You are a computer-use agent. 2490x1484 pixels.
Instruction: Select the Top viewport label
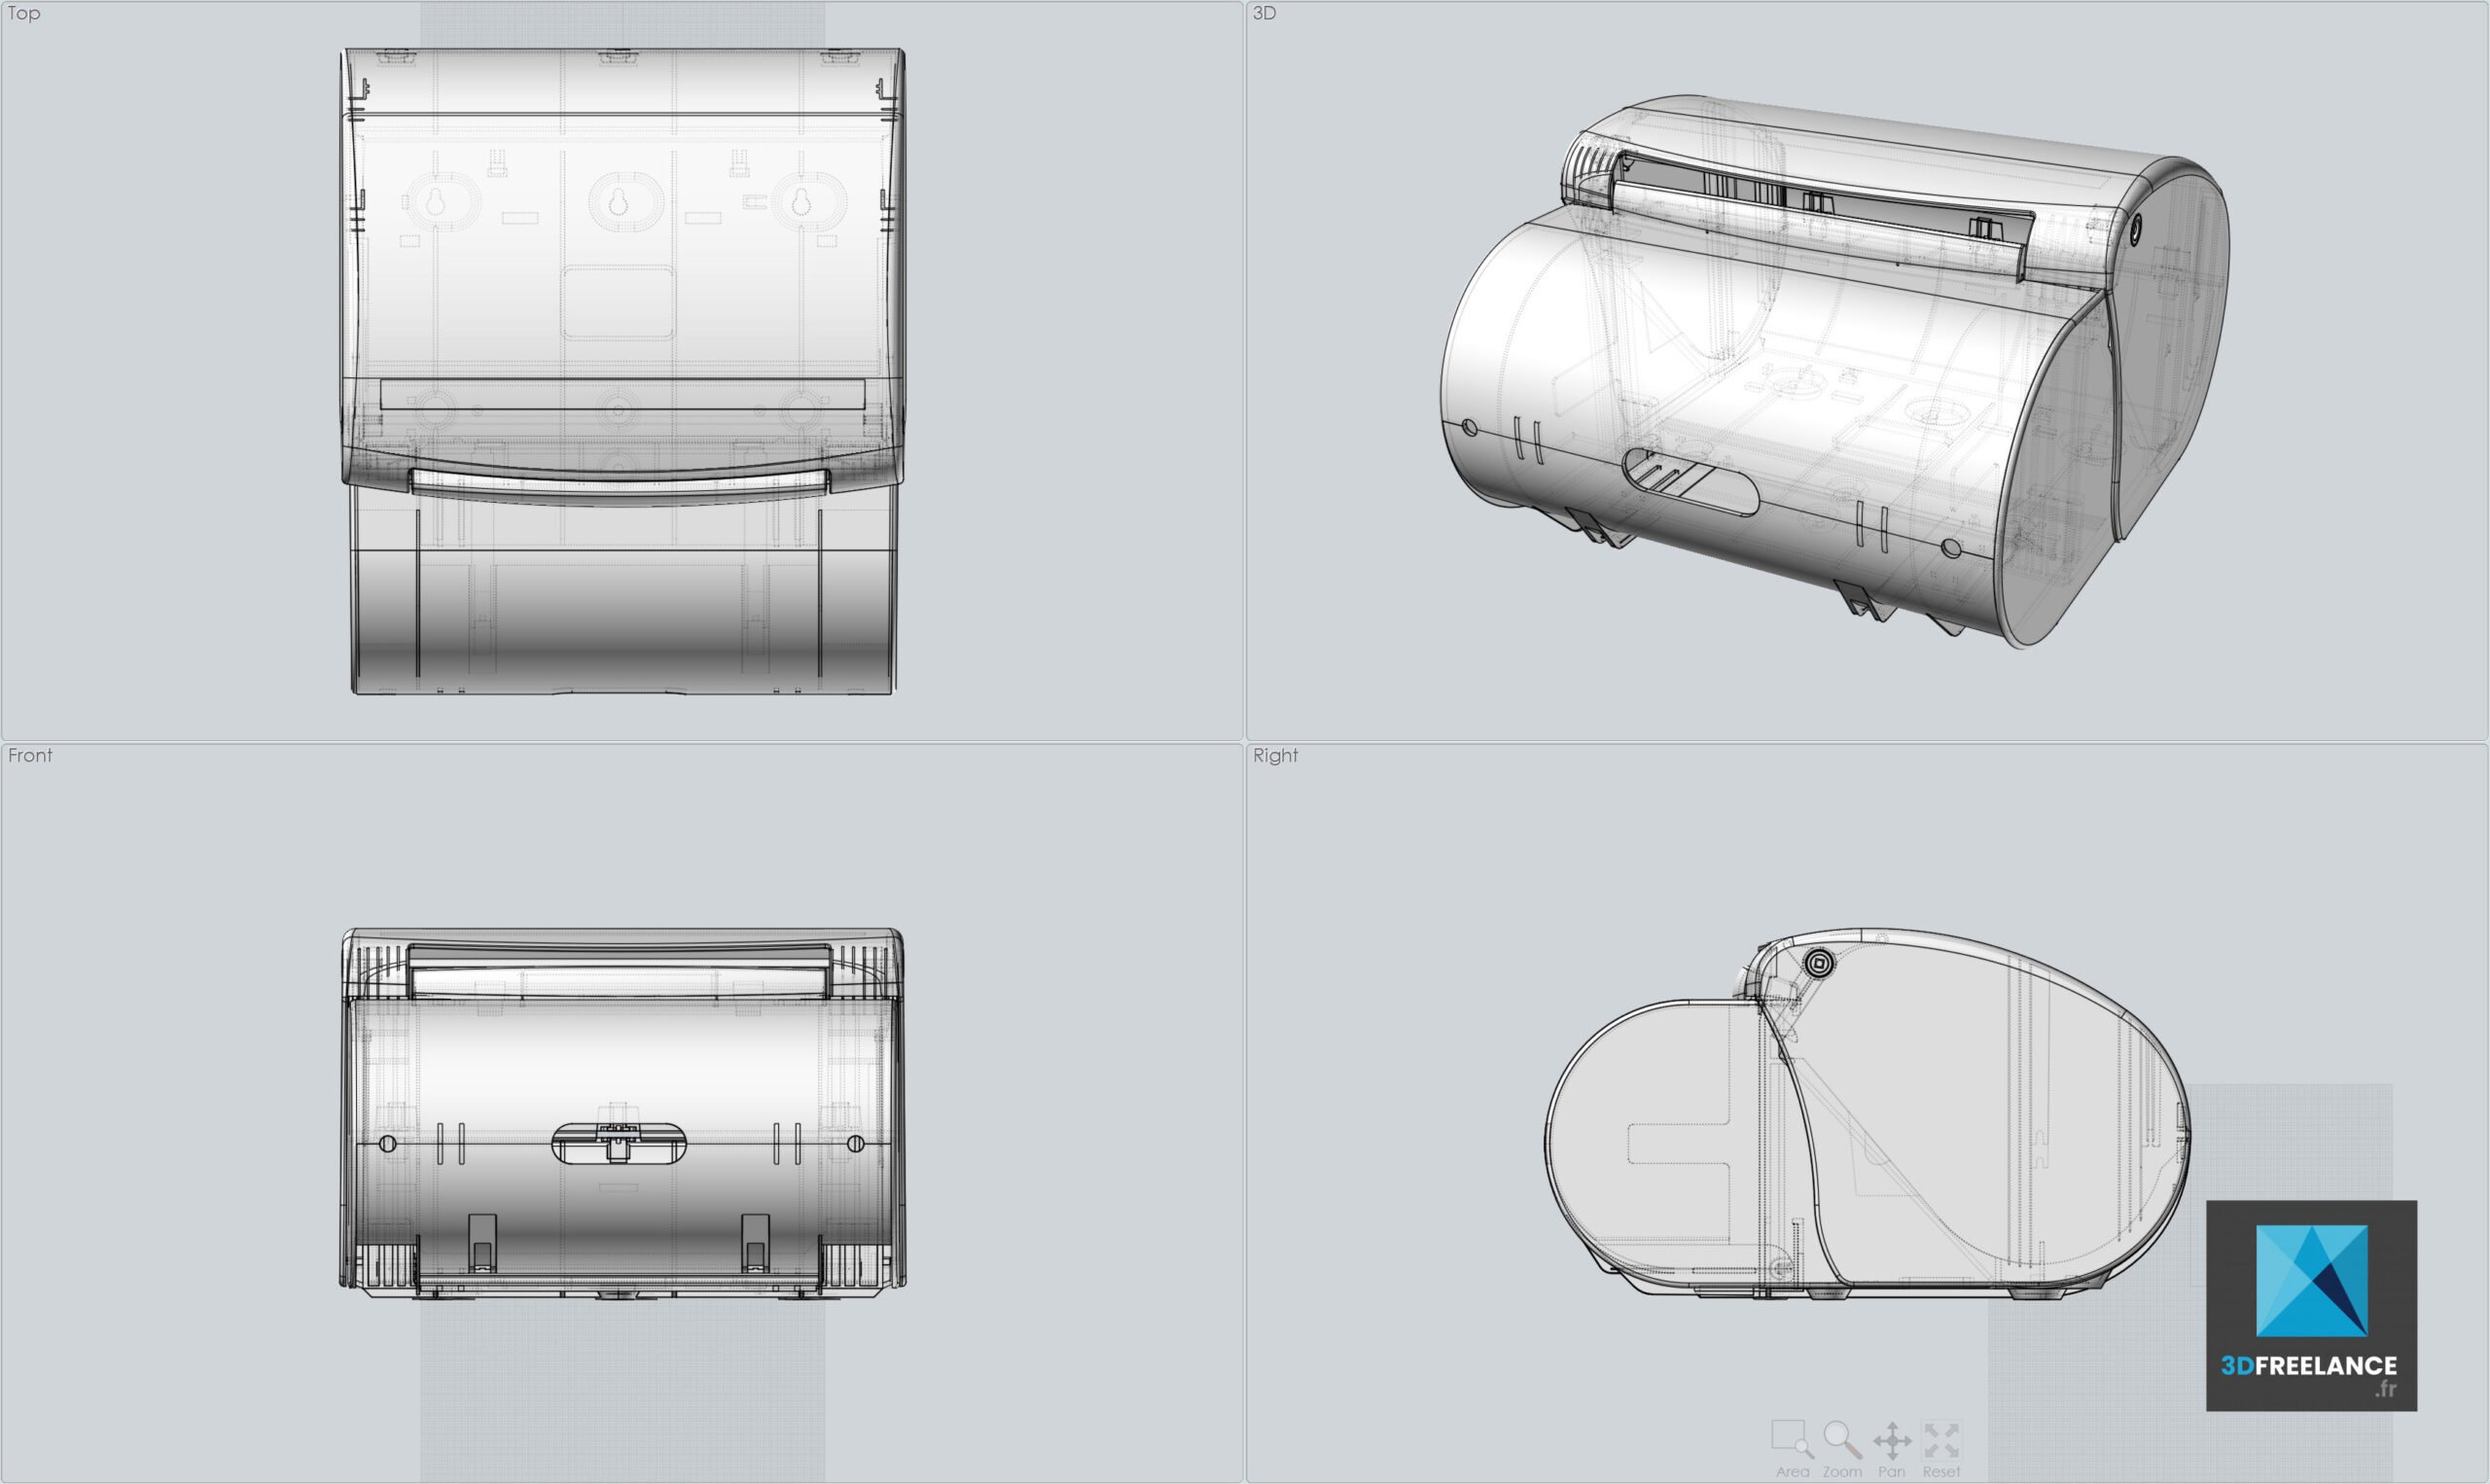coord(24,14)
